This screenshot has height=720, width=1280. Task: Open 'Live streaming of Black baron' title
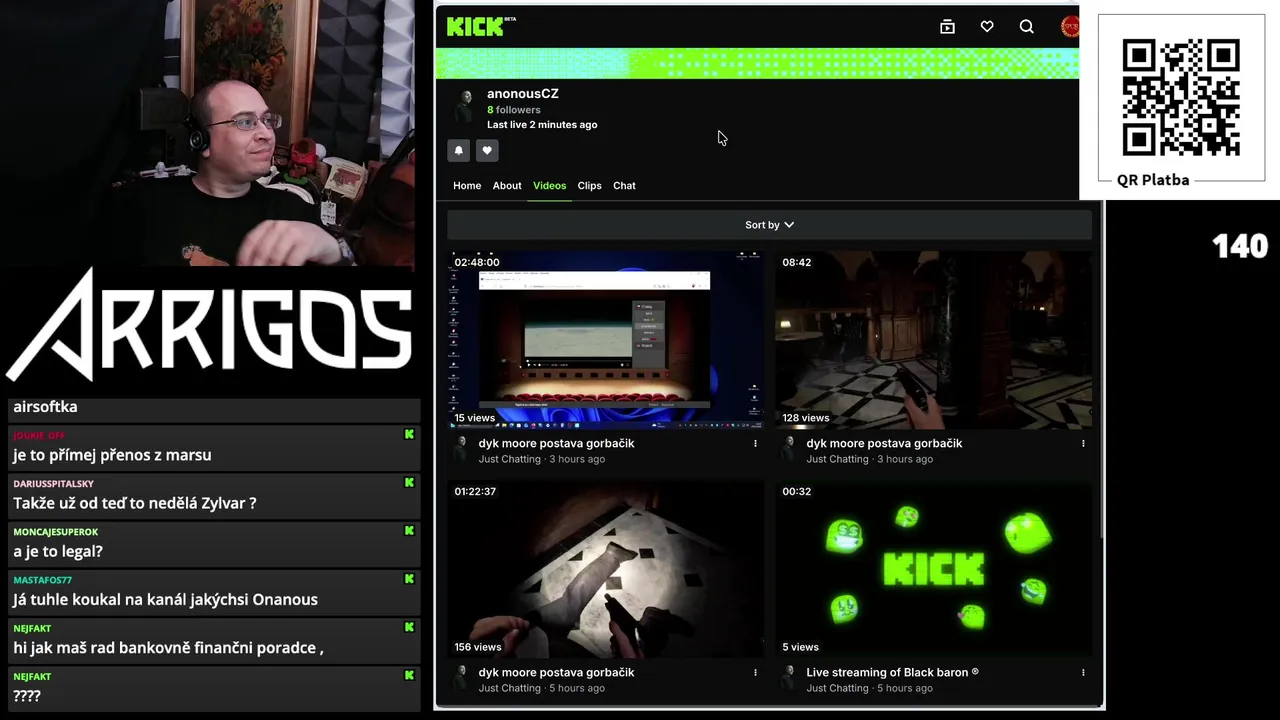point(892,672)
